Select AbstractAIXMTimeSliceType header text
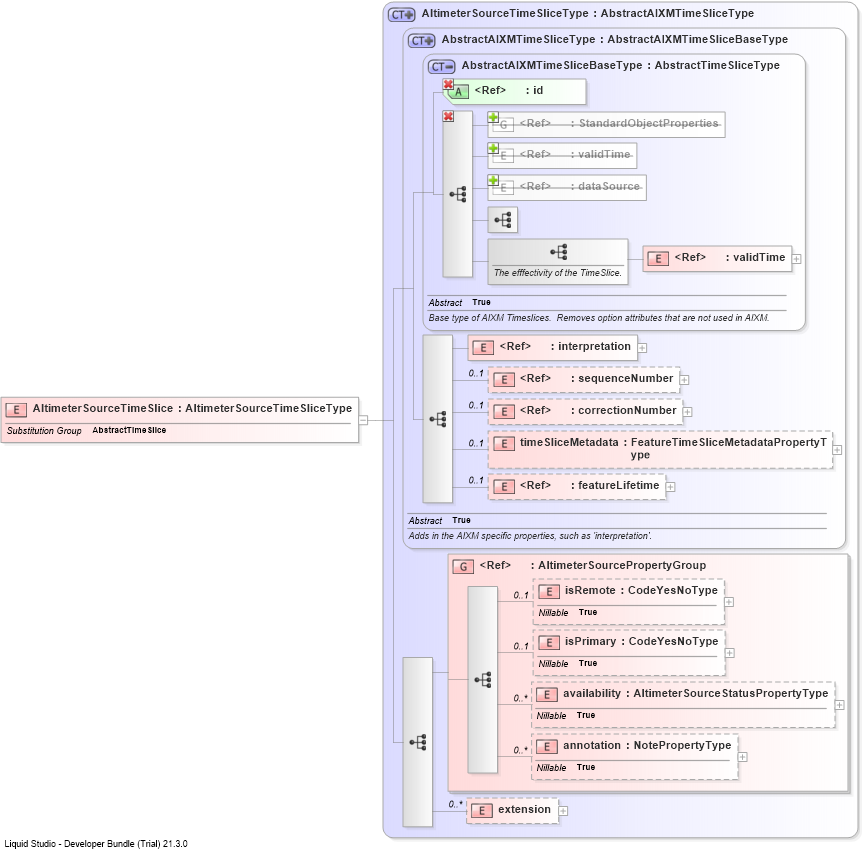 [x=615, y=40]
